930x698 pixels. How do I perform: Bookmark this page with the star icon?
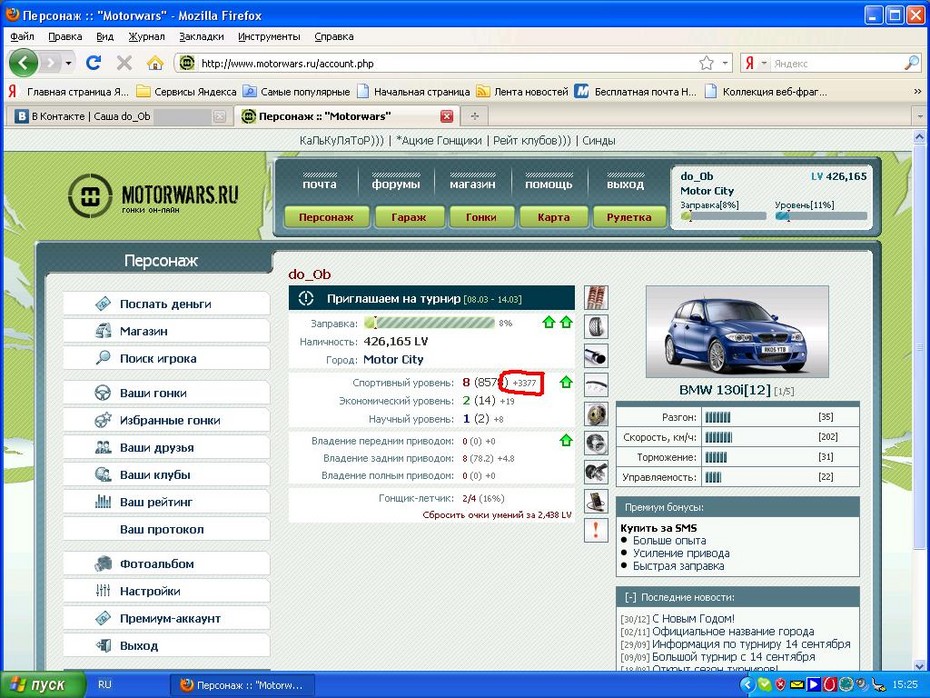pyautogui.click(x=706, y=63)
